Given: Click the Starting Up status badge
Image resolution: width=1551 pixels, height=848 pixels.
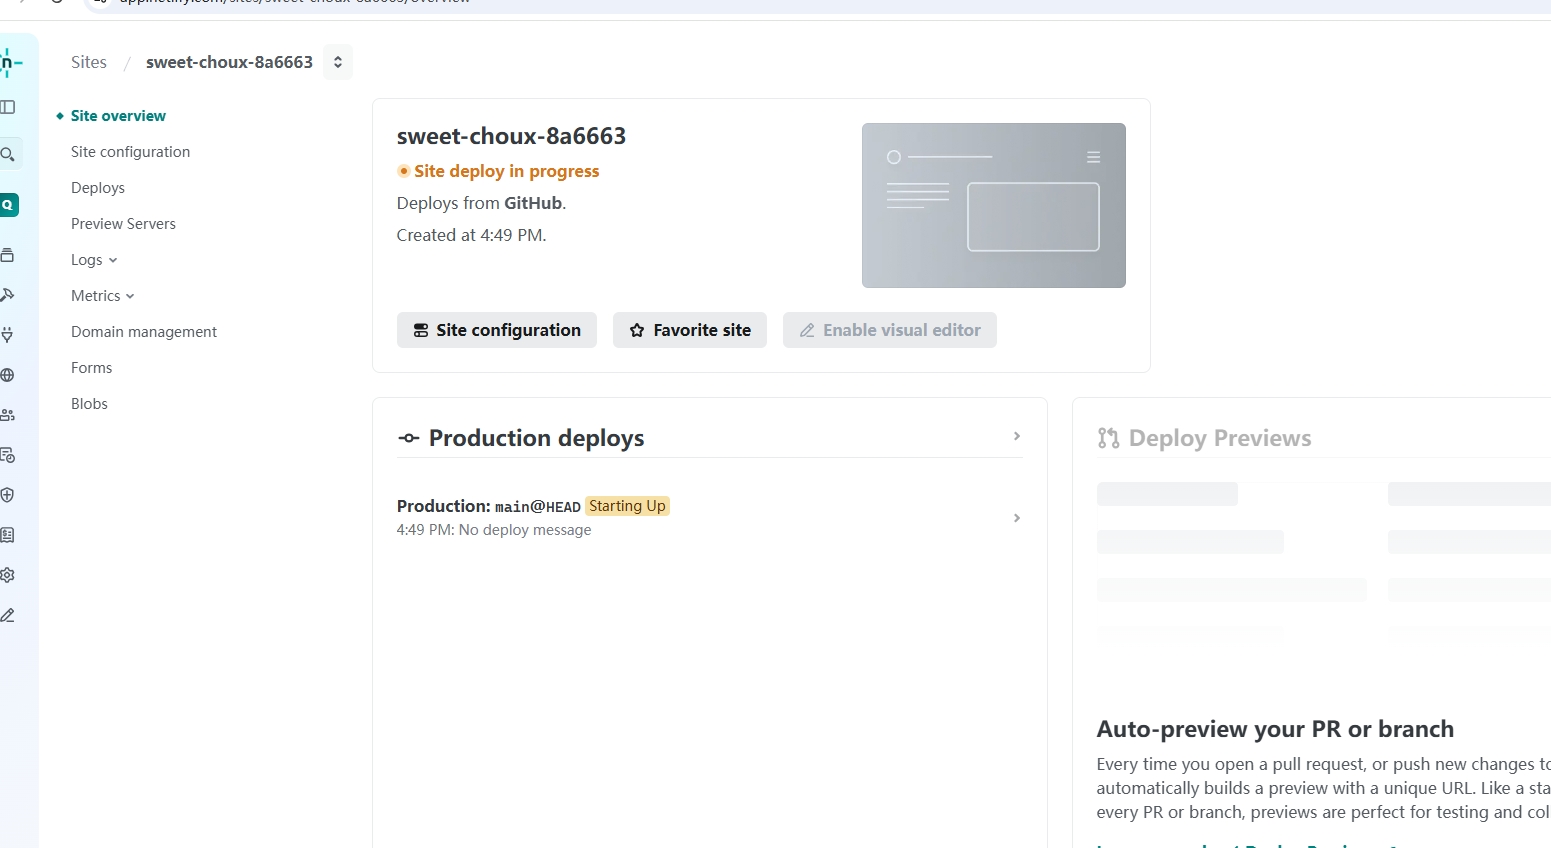Looking at the screenshot, I should pos(627,506).
